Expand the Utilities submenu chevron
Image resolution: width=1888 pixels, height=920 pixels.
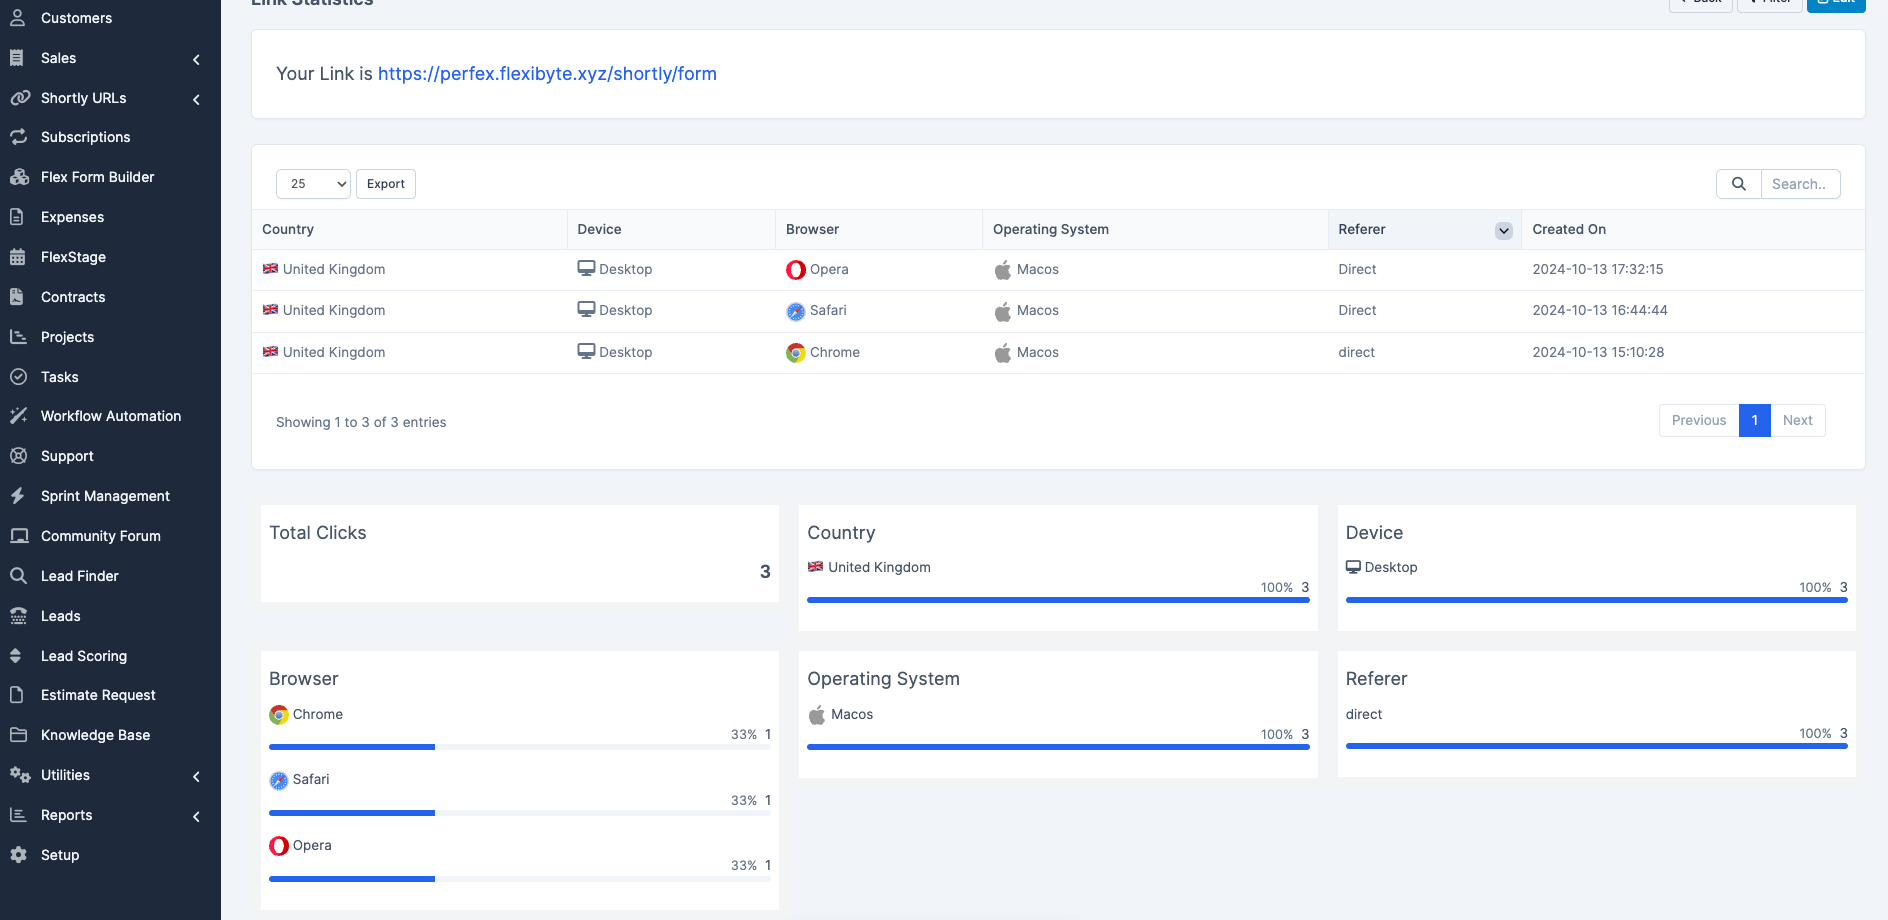(197, 776)
